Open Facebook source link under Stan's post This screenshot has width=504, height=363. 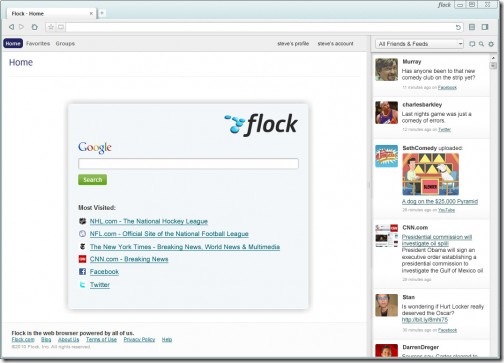[x=447, y=330]
